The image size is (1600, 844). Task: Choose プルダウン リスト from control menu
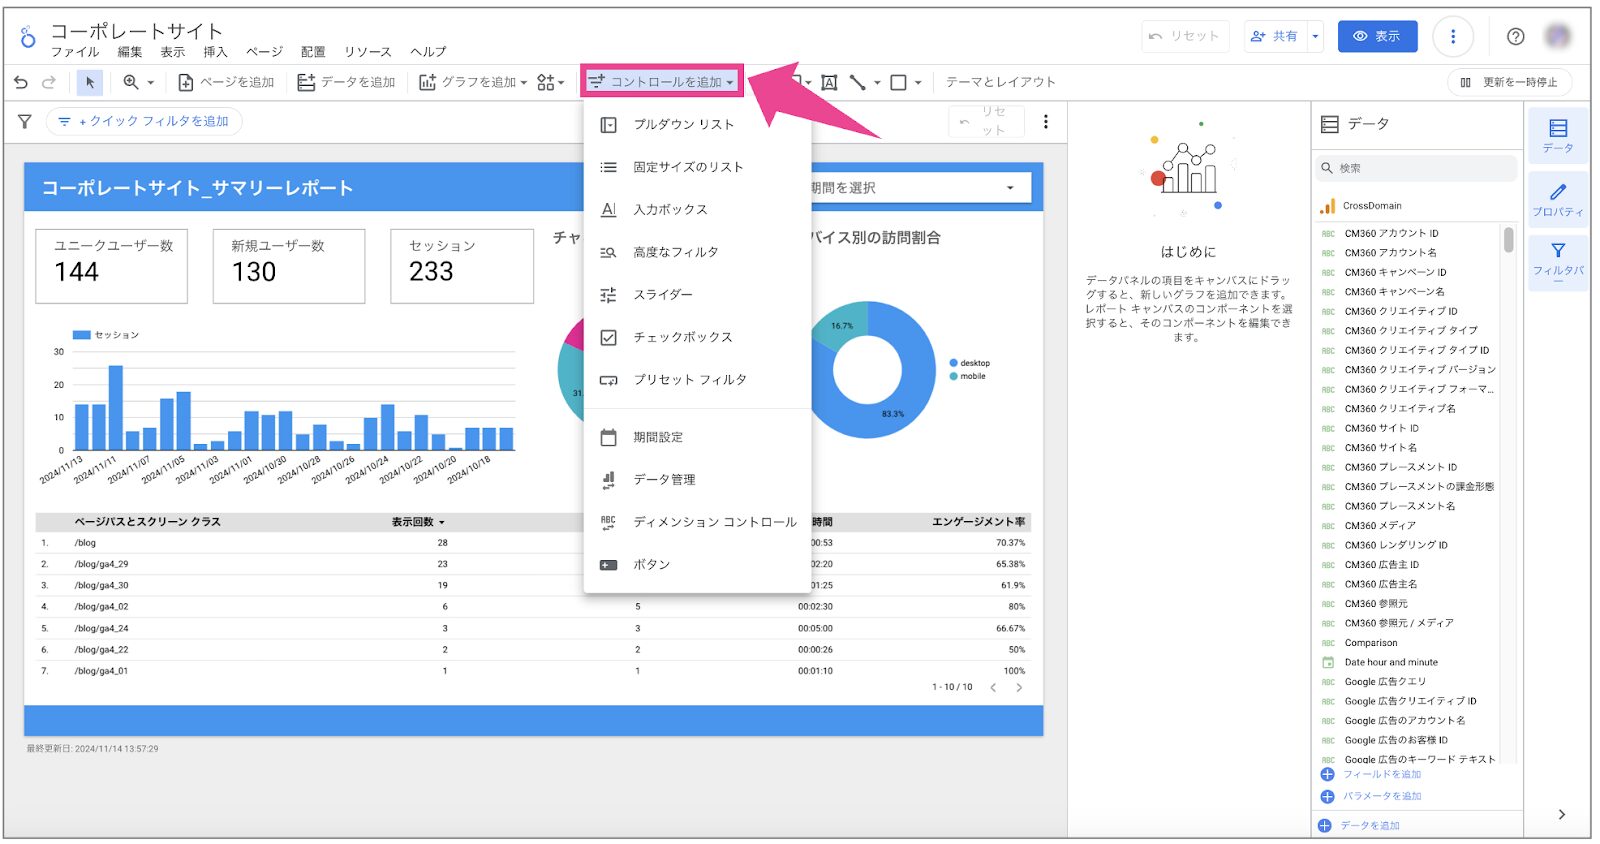(697, 125)
